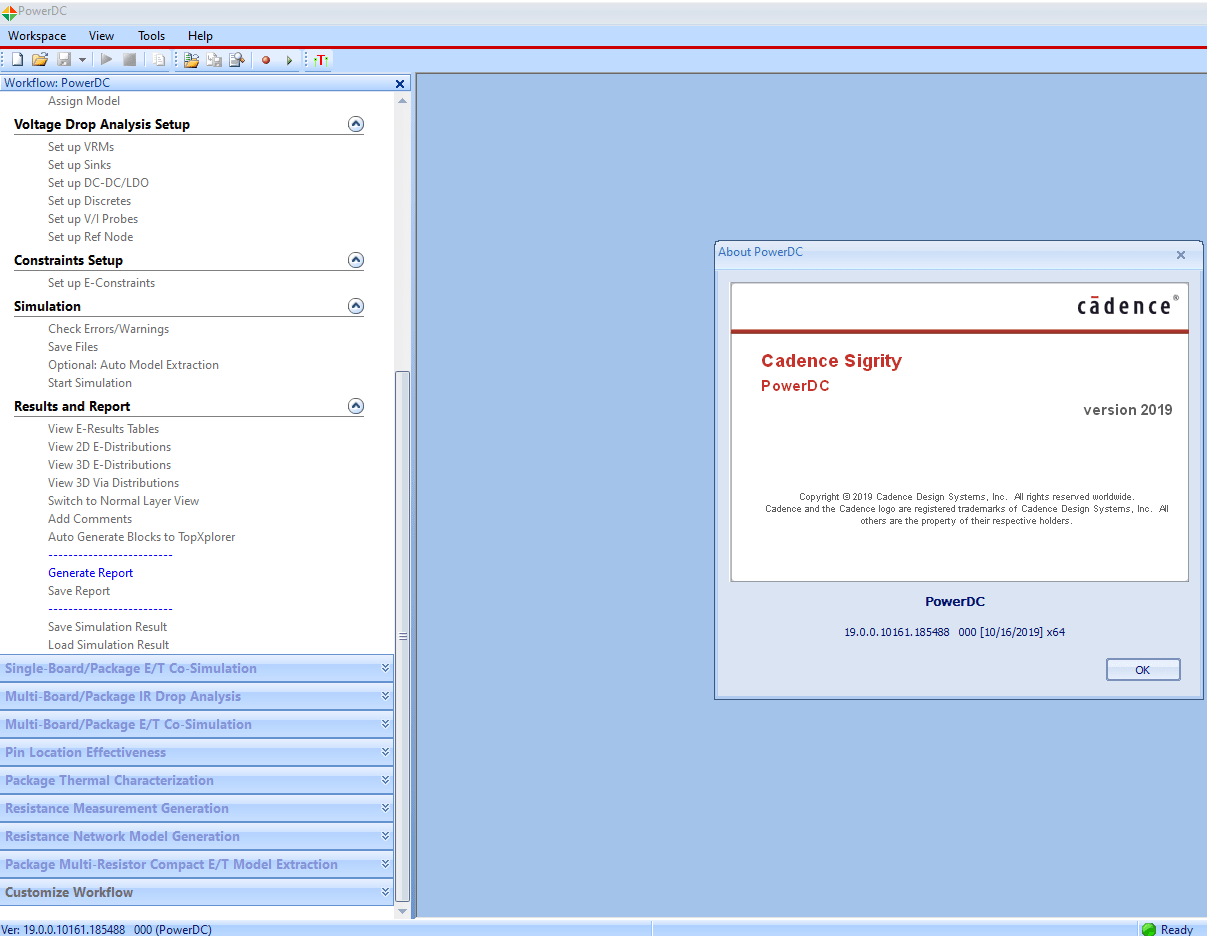
Task: Expand Single-Board/Package E/T Co-Simulation workflow
Action: click(197, 668)
